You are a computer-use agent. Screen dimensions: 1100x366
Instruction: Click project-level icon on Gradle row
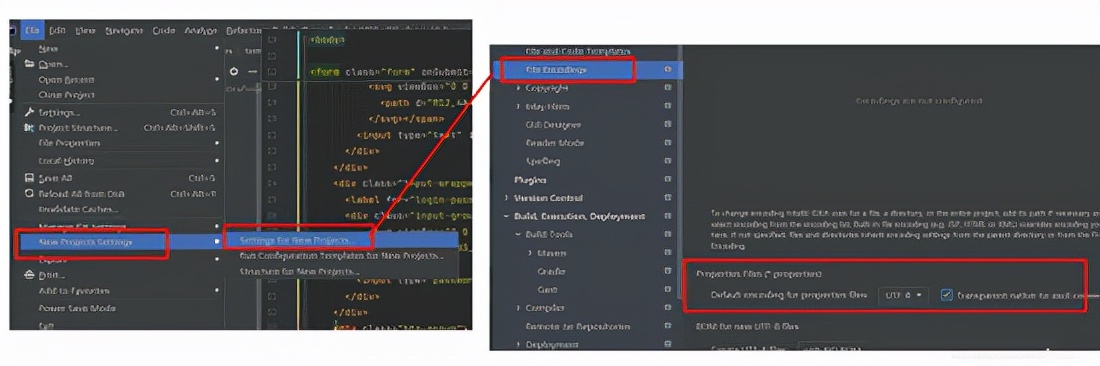tap(668, 271)
